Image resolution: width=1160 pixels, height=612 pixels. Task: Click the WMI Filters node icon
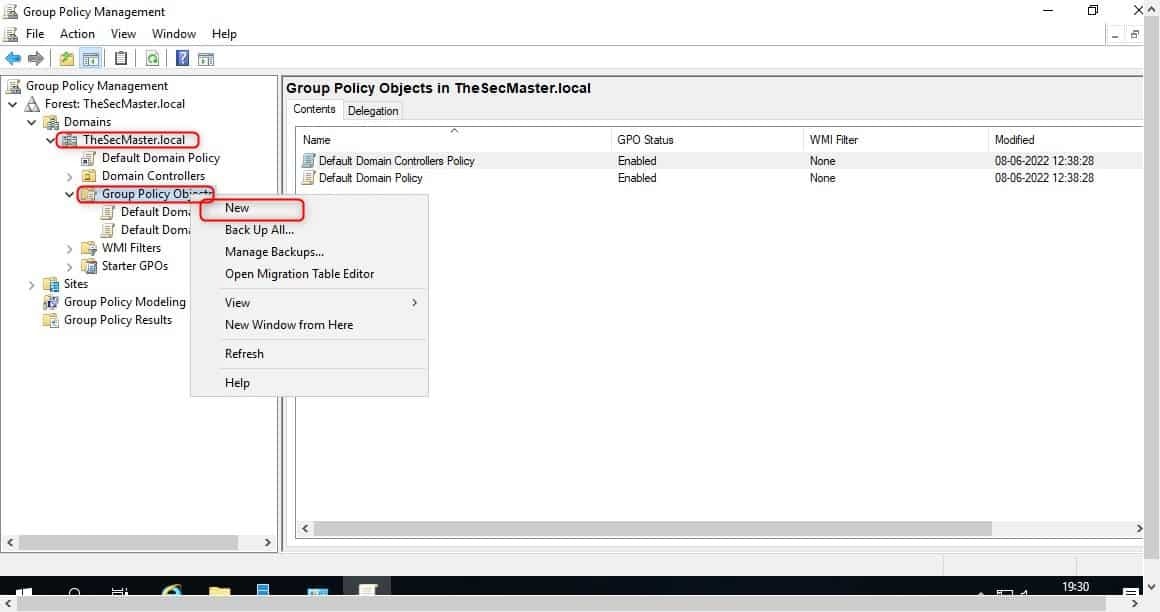coord(89,248)
